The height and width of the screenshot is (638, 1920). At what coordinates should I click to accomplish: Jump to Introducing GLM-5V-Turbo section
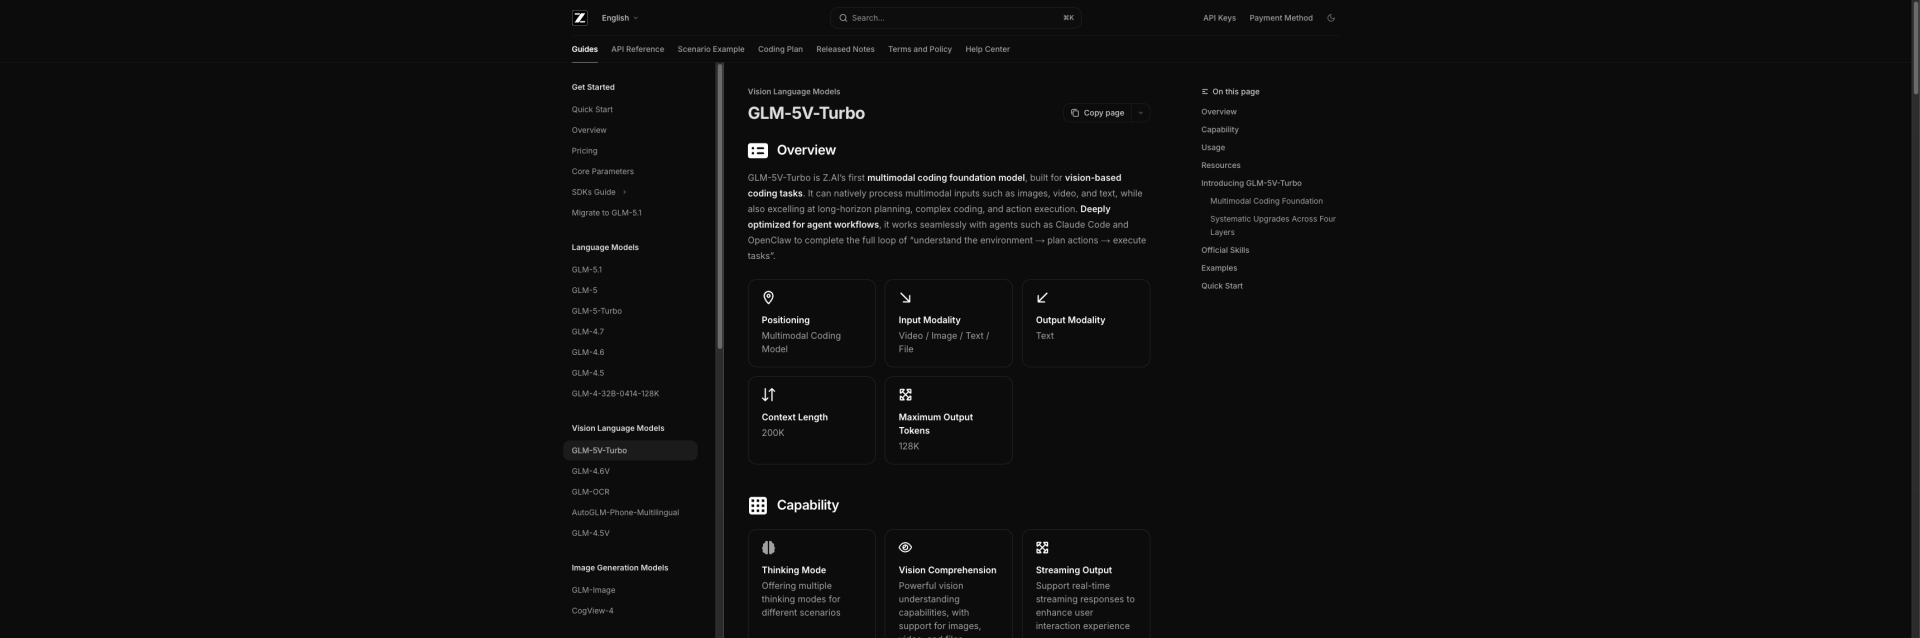pyautogui.click(x=1251, y=184)
